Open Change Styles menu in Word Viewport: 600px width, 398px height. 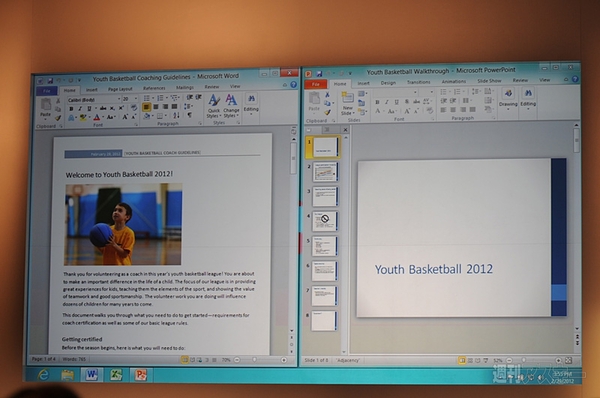[231, 106]
